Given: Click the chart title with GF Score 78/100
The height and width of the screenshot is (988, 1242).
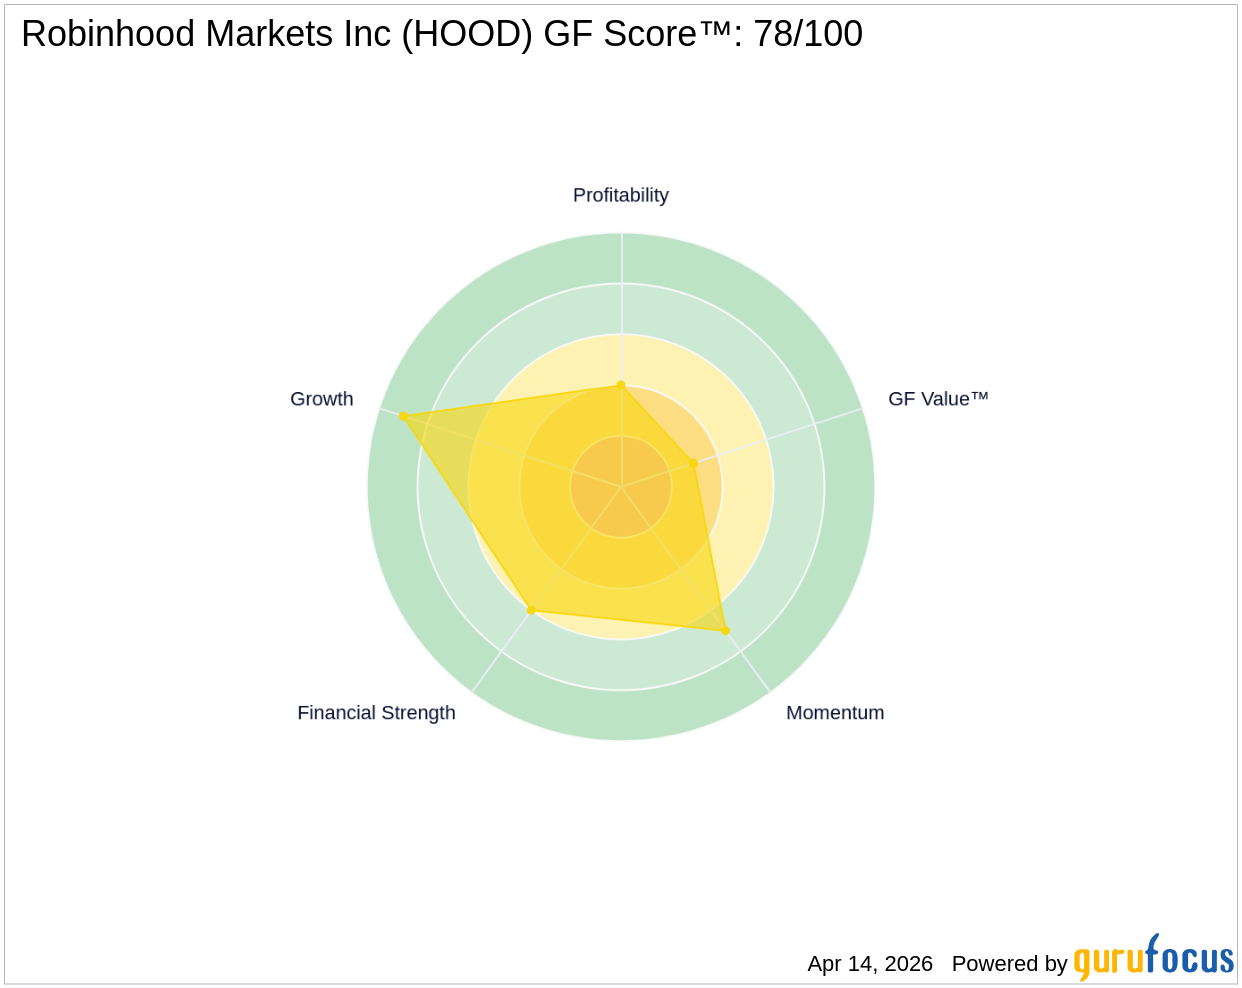Looking at the screenshot, I should point(441,34).
